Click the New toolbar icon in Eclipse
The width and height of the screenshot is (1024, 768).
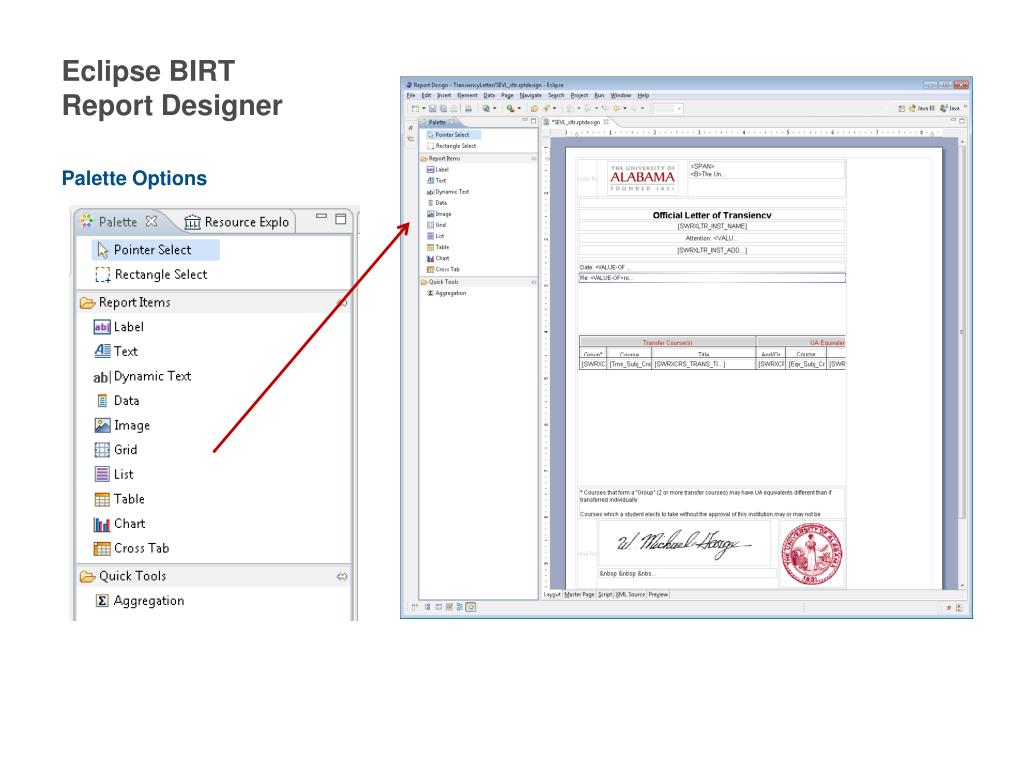point(415,108)
